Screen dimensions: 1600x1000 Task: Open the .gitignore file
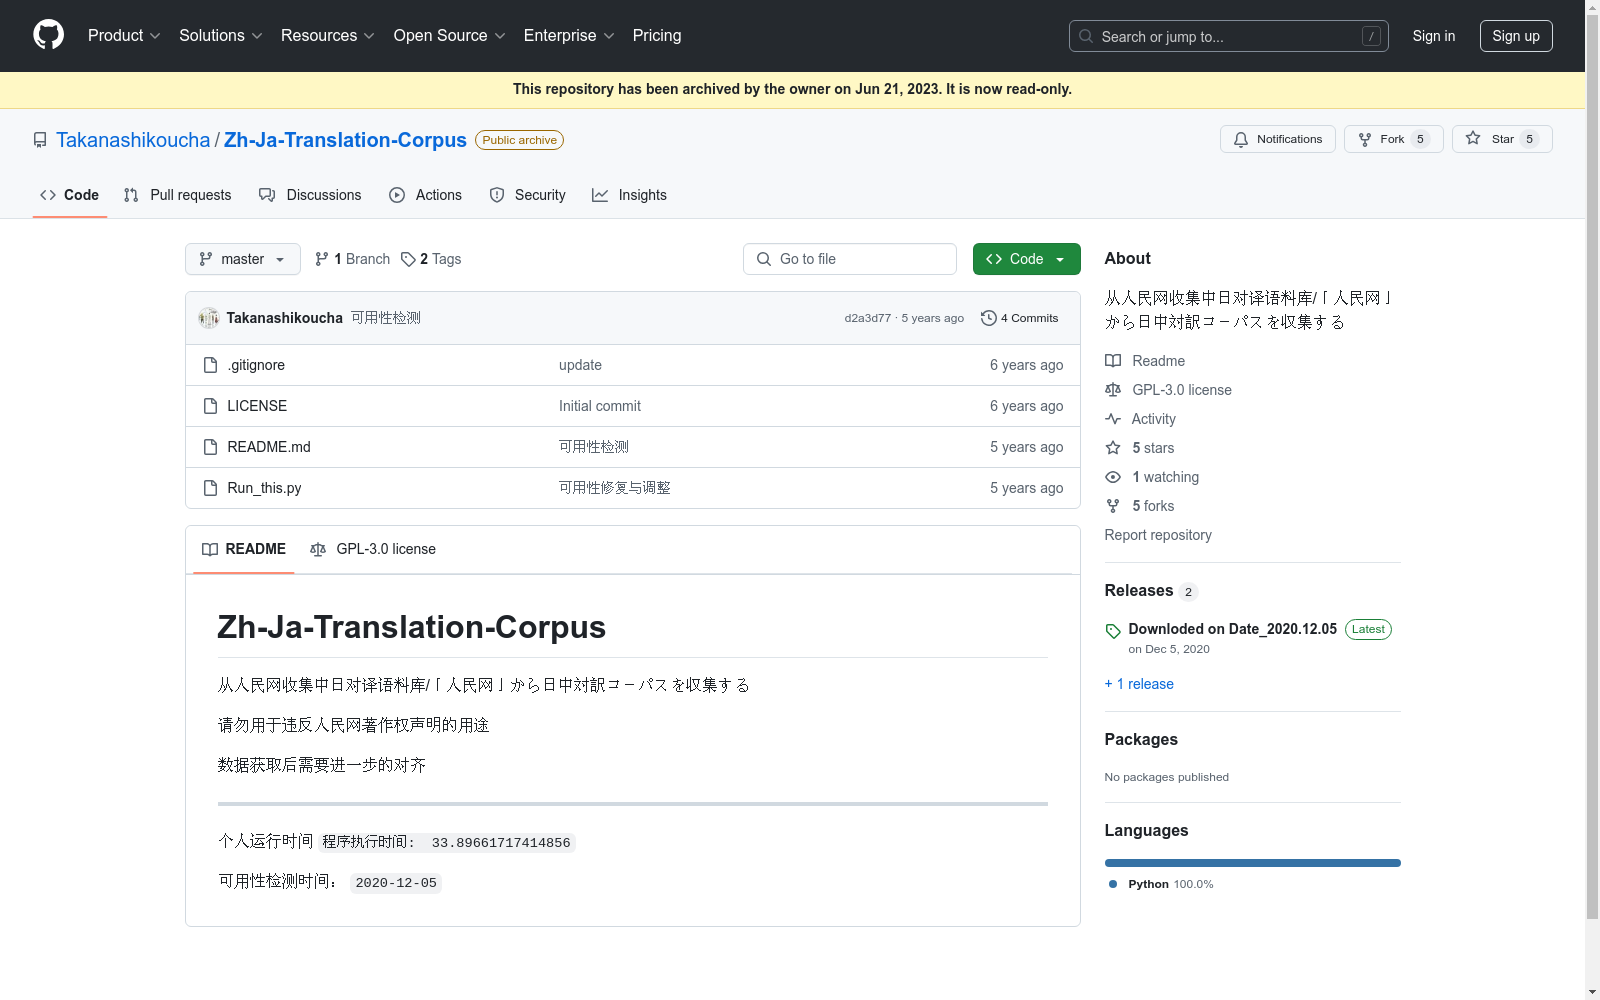tap(256, 365)
